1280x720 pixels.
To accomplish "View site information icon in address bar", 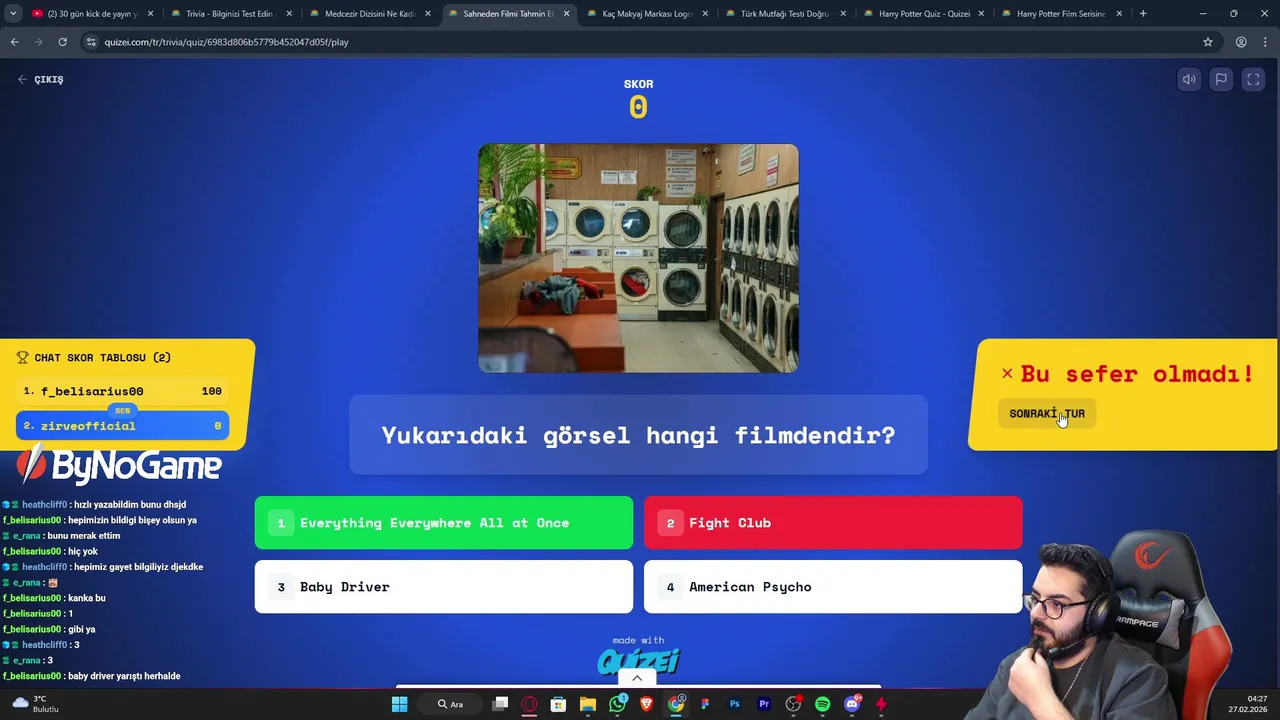I will (91, 42).
